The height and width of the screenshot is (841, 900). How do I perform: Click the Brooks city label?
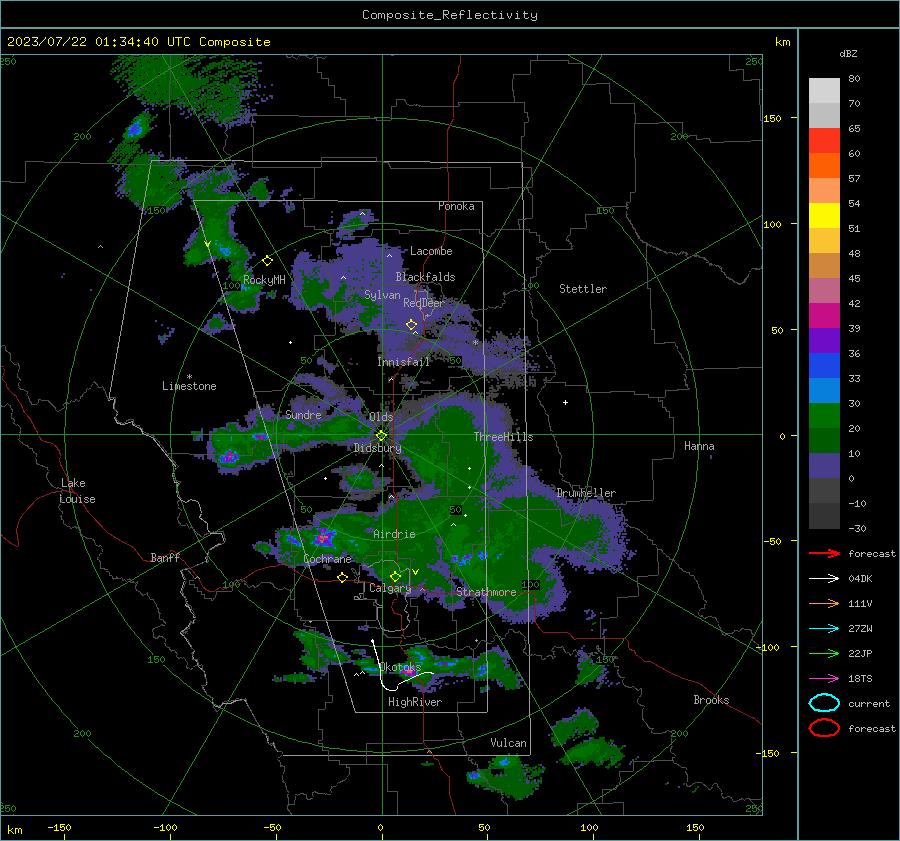point(711,700)
